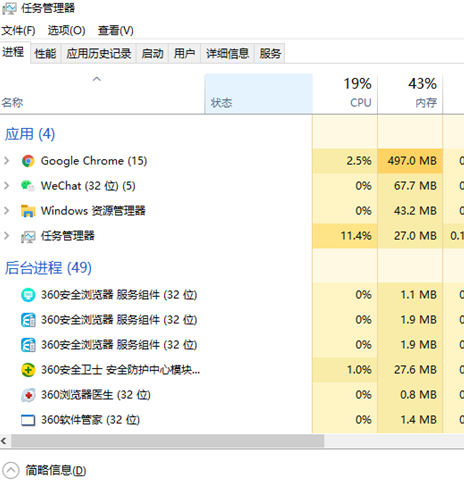Open the 启动 tab
The height and width of the screenshot is (486, 464).
(152, 53)
